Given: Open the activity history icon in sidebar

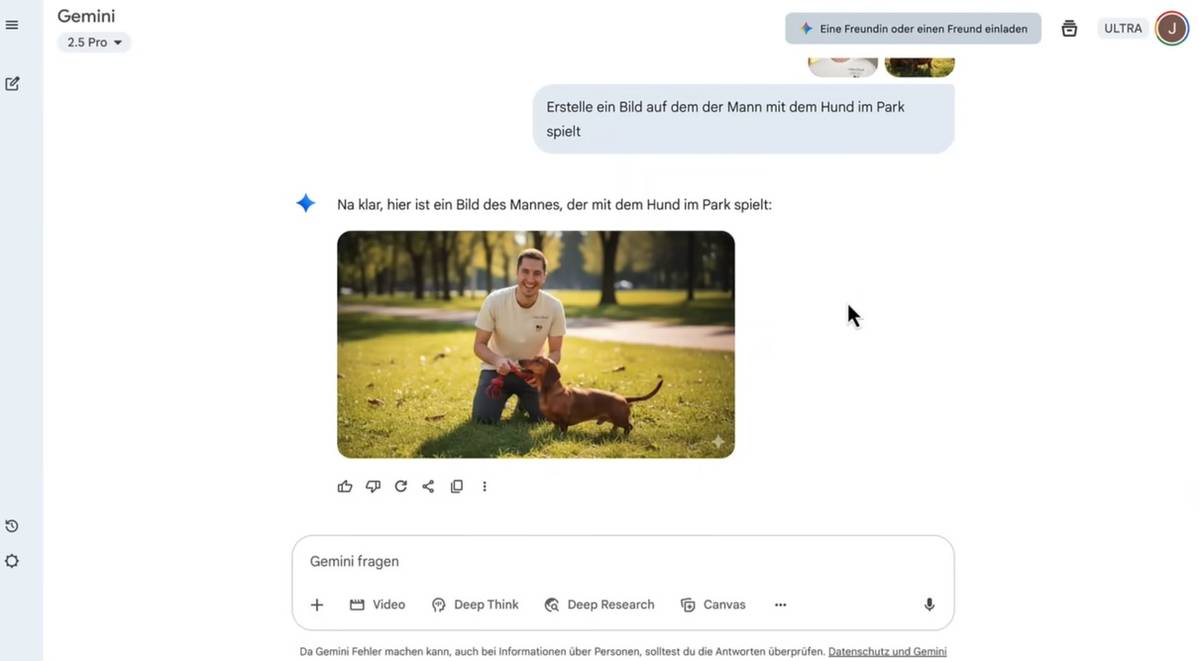Looking at the screenshot, I should tap(12, 526).
